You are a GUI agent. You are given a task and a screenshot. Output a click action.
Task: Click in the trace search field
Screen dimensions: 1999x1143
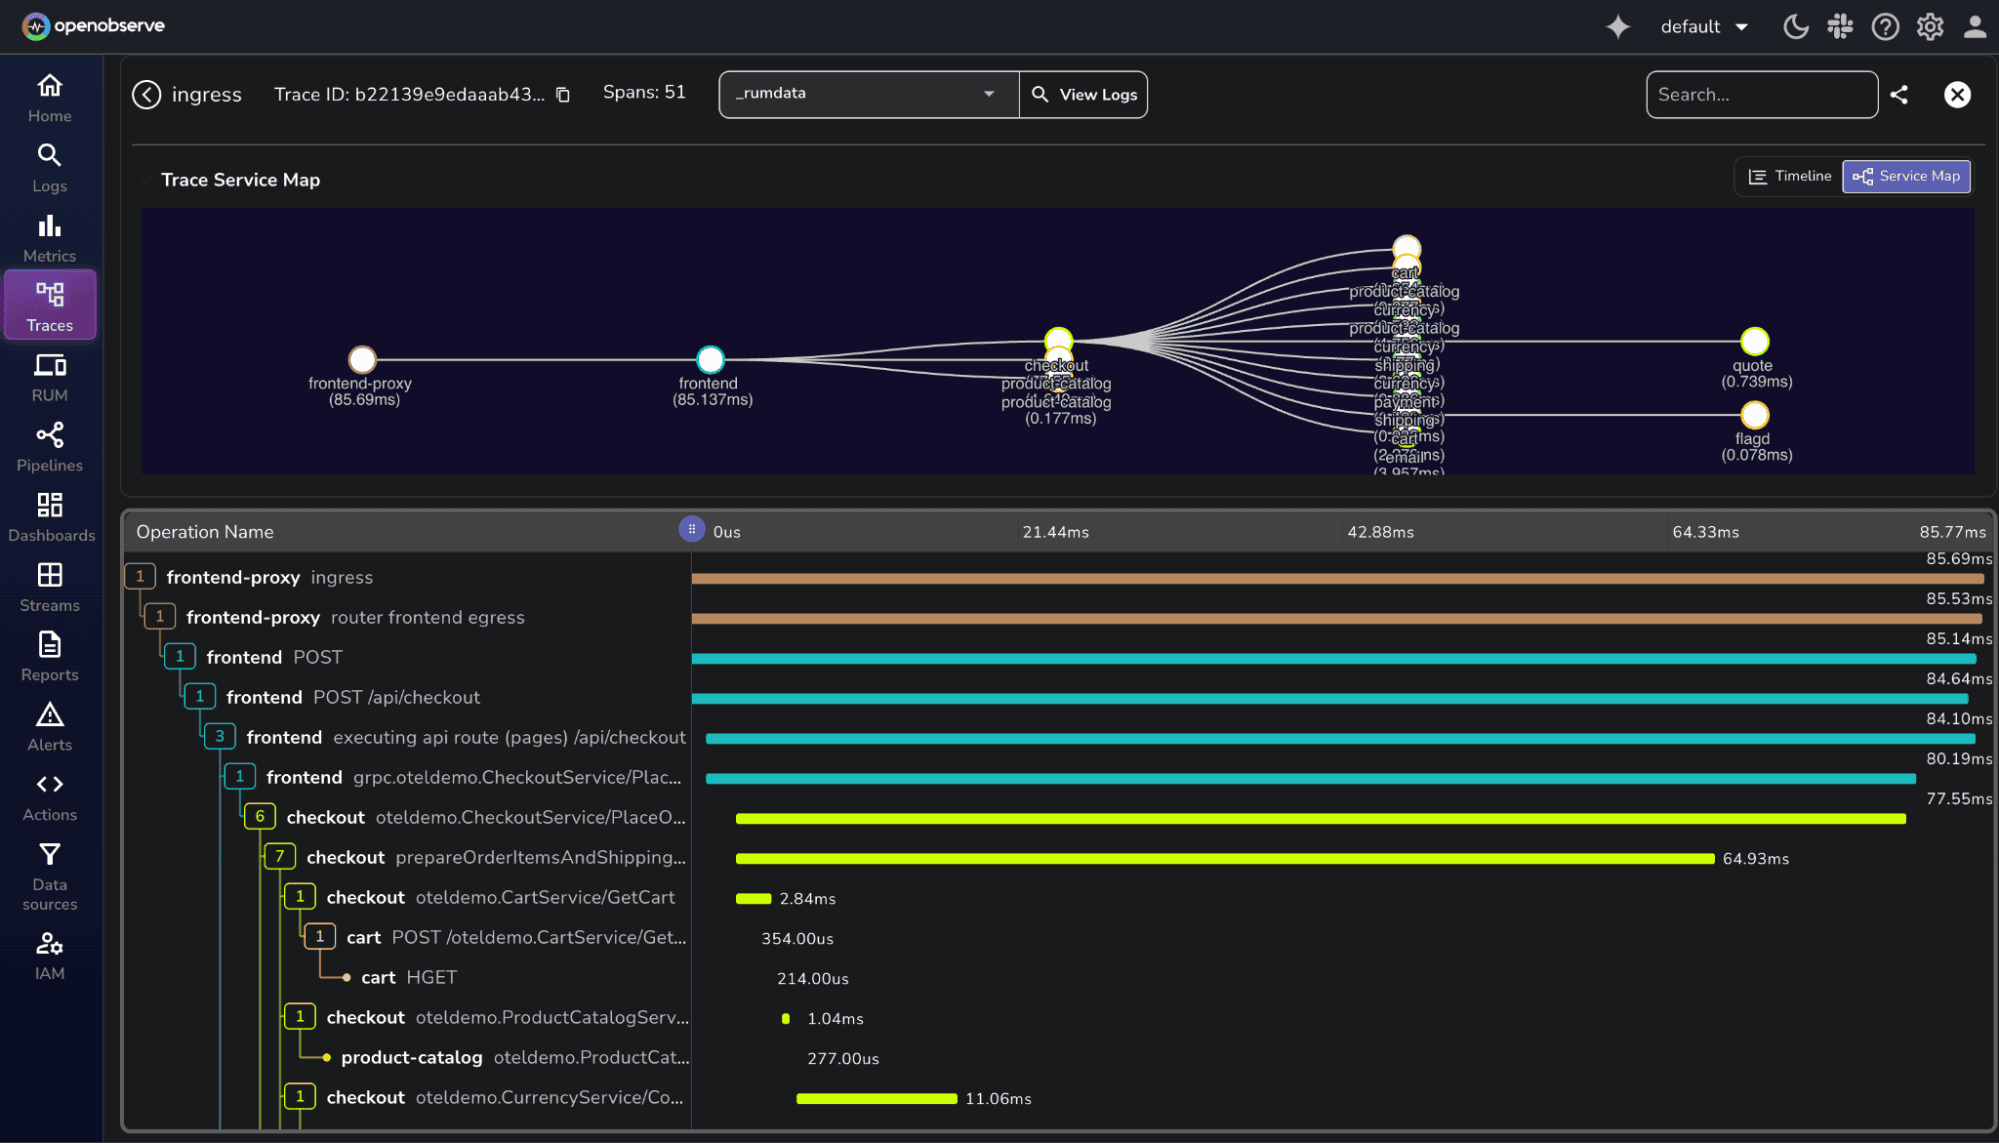(1761, 94)
